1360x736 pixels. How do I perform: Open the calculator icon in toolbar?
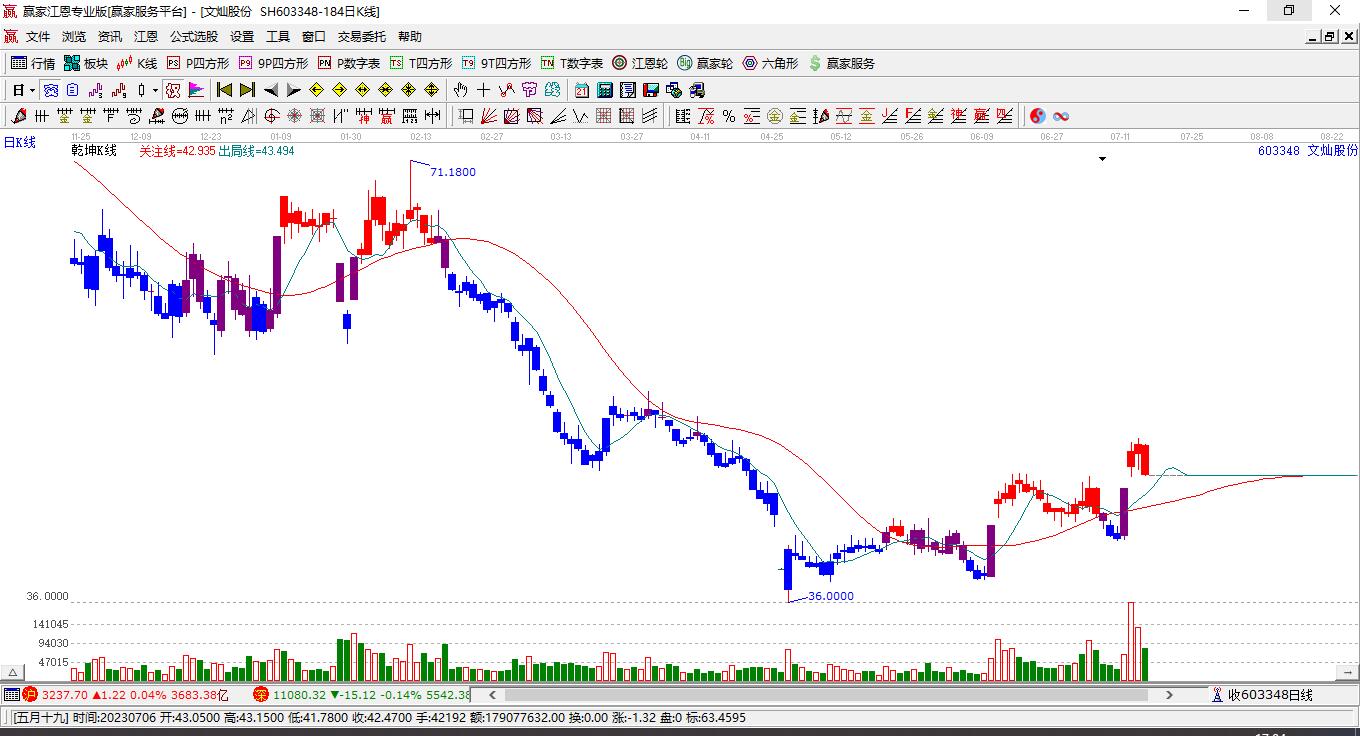coord(604,90)
